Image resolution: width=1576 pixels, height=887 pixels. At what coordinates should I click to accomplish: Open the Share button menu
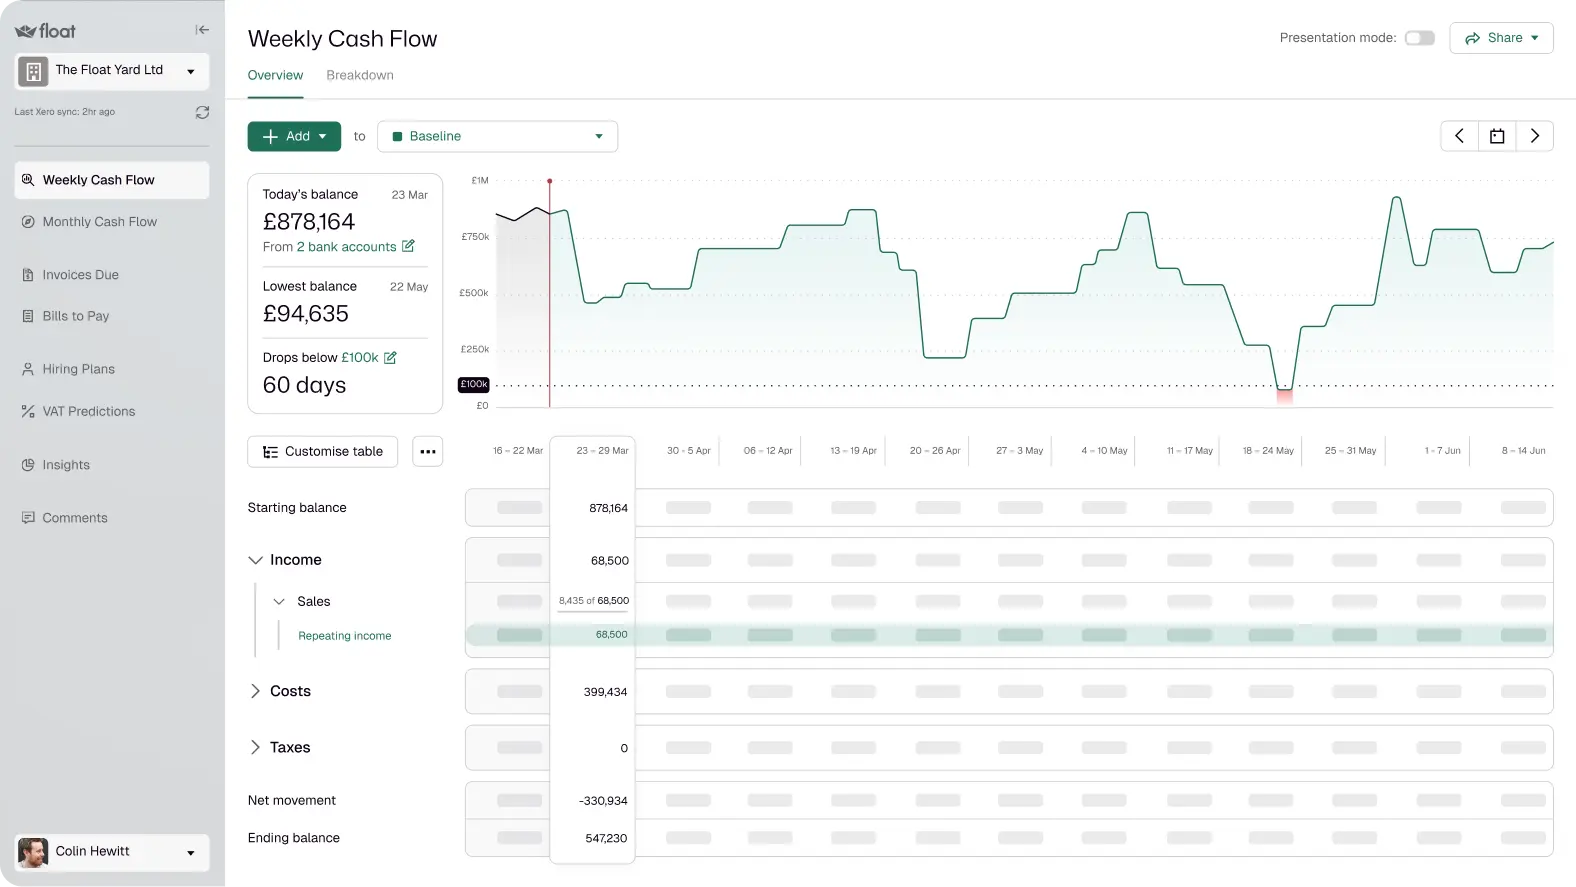[x=1501, y=38]
